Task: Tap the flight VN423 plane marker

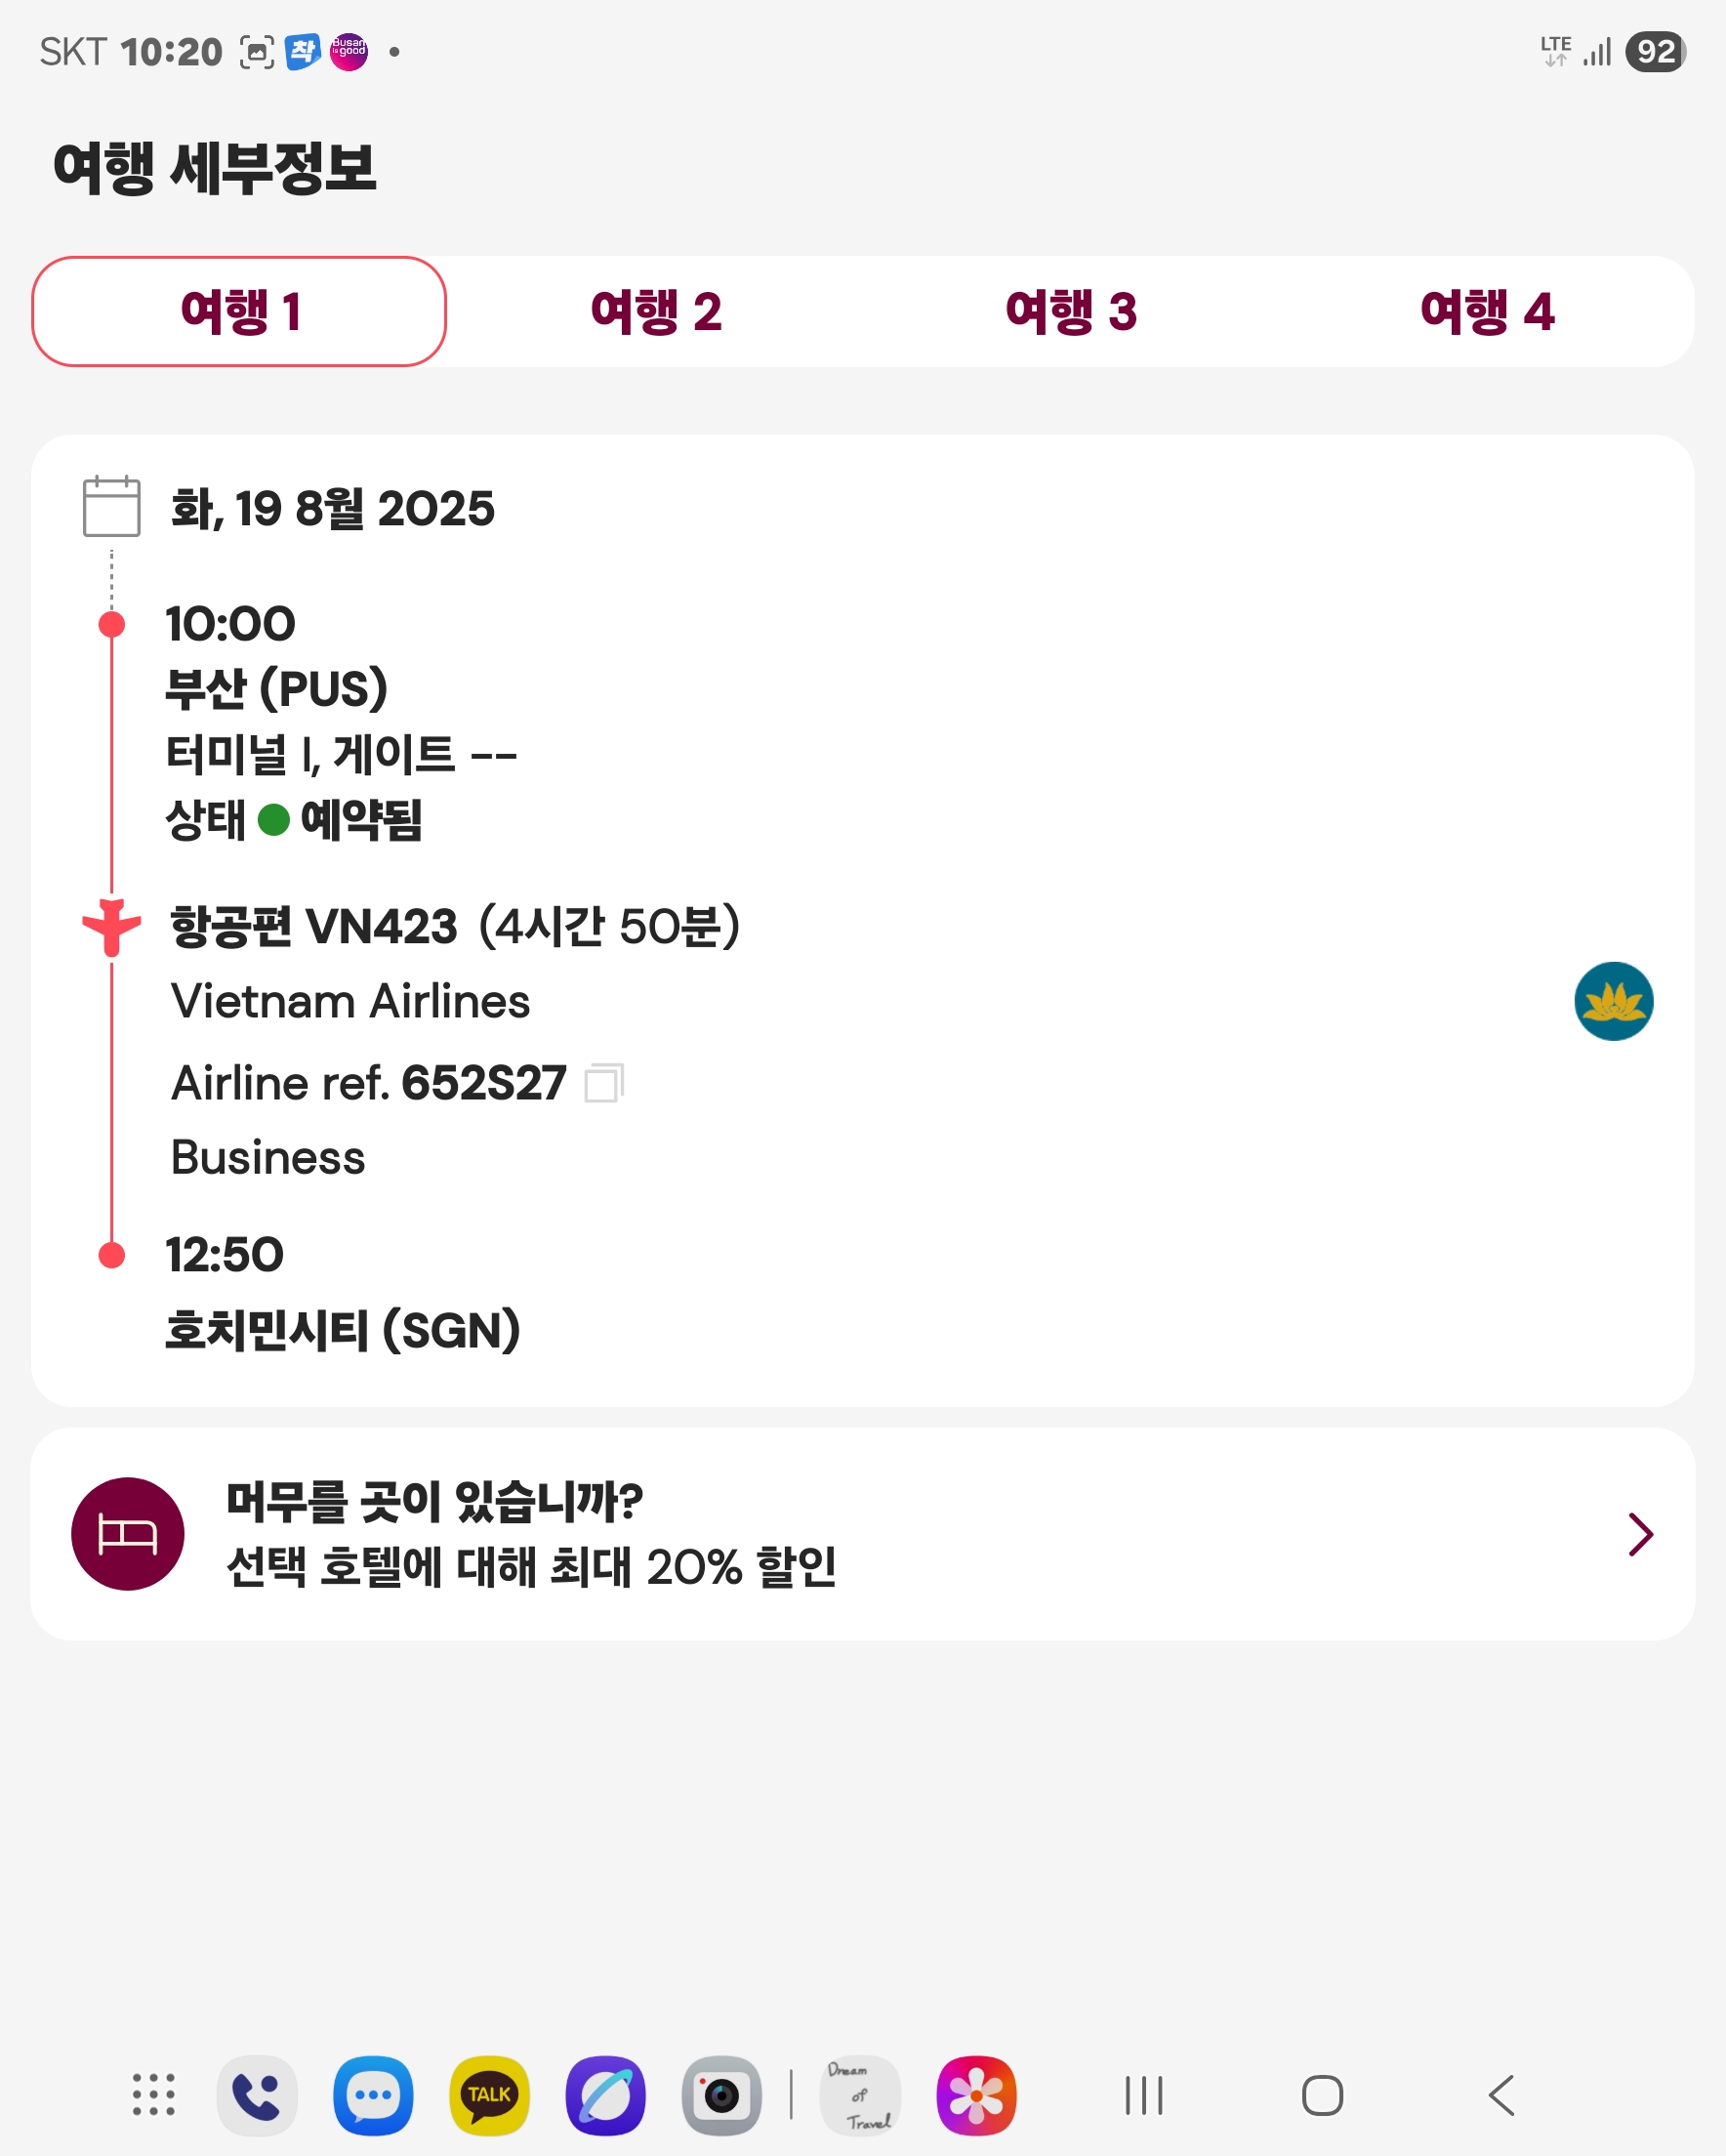Action: [x=112, y=926]
